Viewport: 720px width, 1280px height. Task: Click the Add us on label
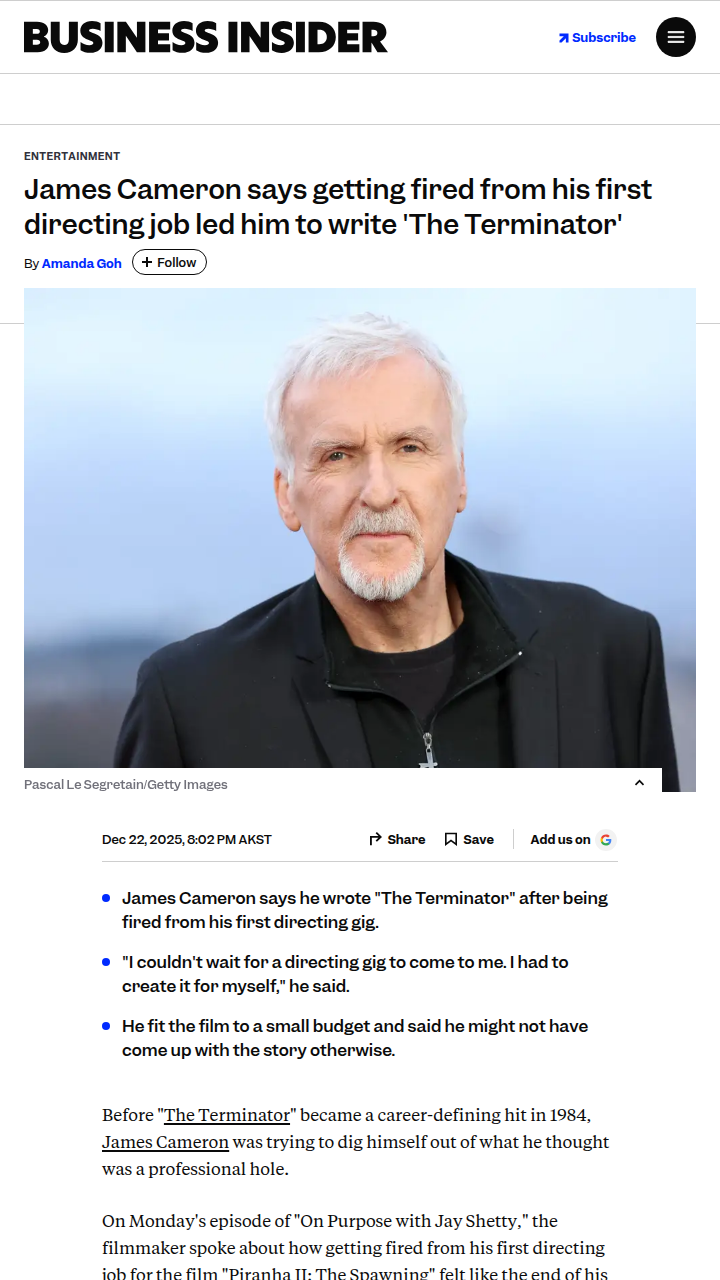click(x=560, y=839)
